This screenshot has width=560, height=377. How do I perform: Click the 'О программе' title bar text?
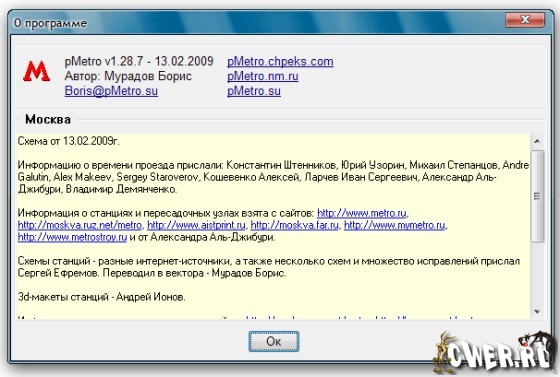[x=50, y=23]
